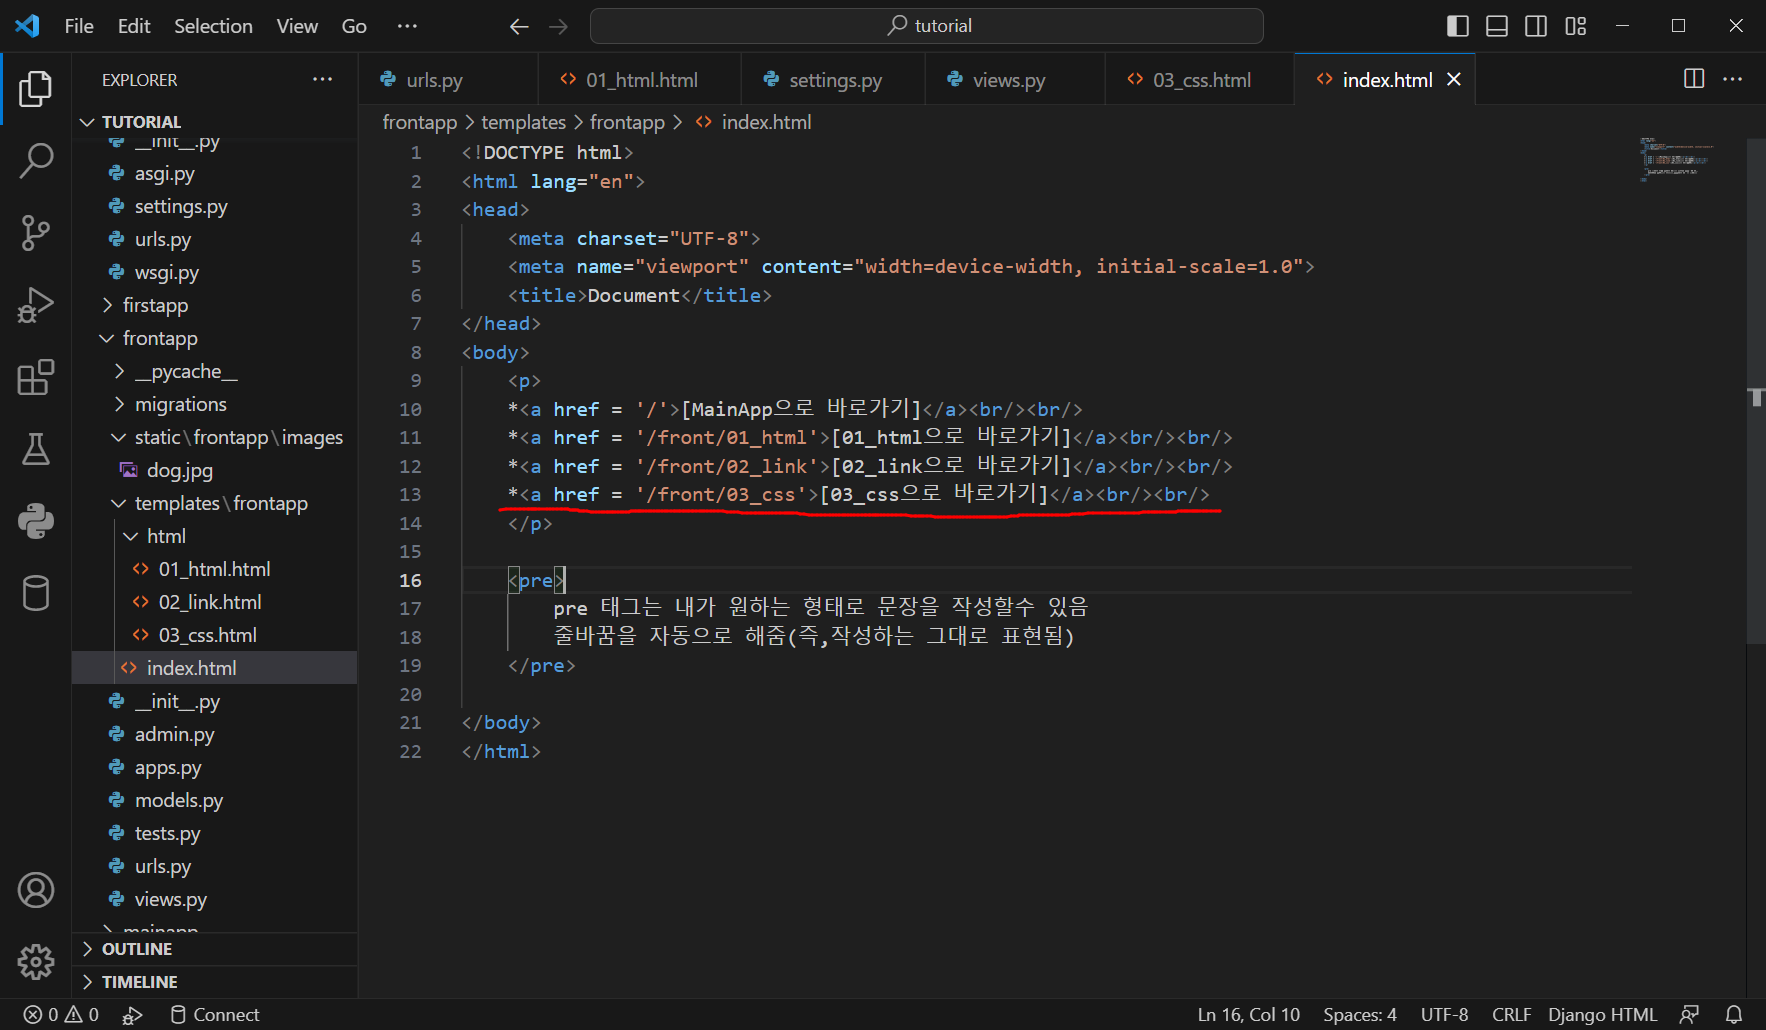The image size is (1766, 1030).
Task: Click the debug launch icon in status bar
Action: click(x=132, y=1015)
